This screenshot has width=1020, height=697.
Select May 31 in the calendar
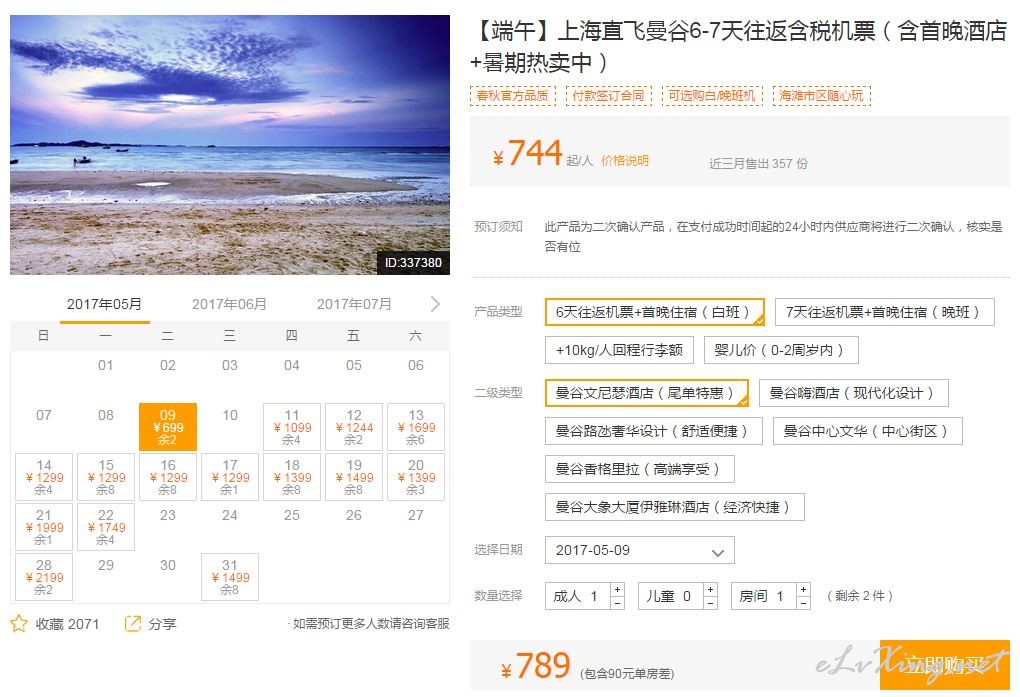click(230, 577)
